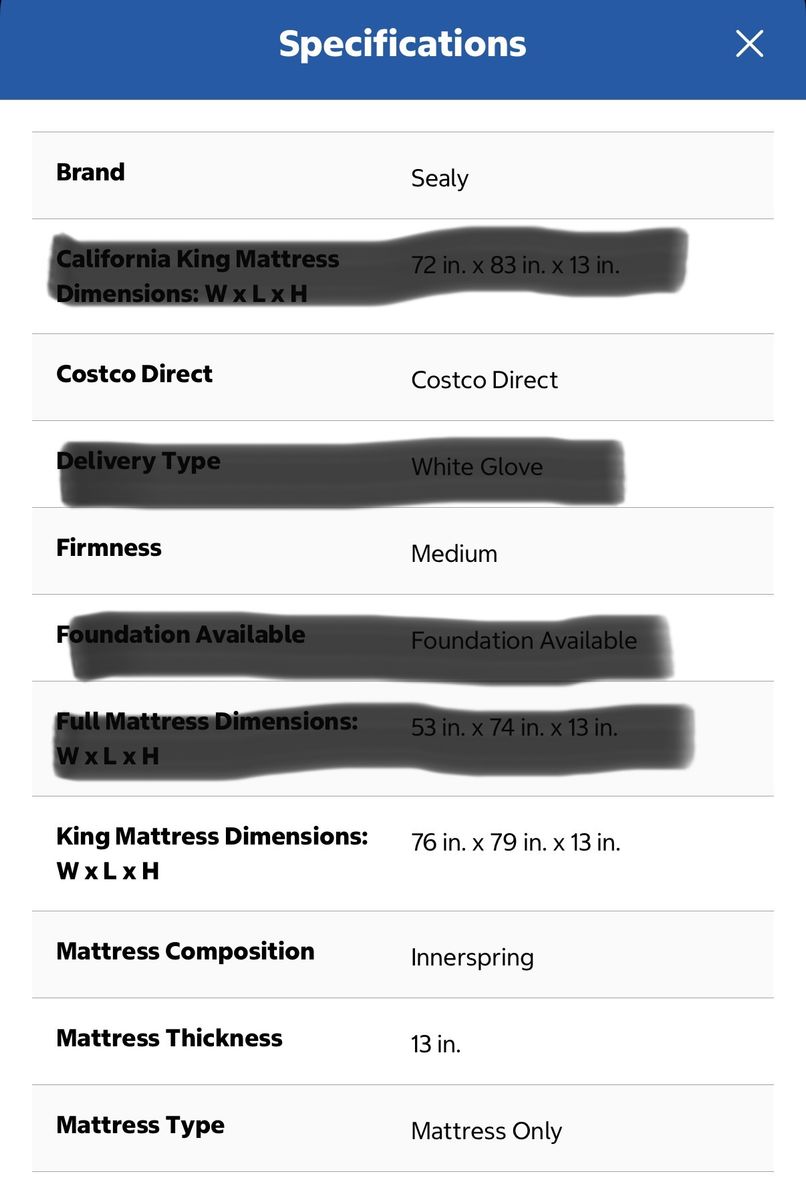Tap Full Mattress Dimensions label

207,738
